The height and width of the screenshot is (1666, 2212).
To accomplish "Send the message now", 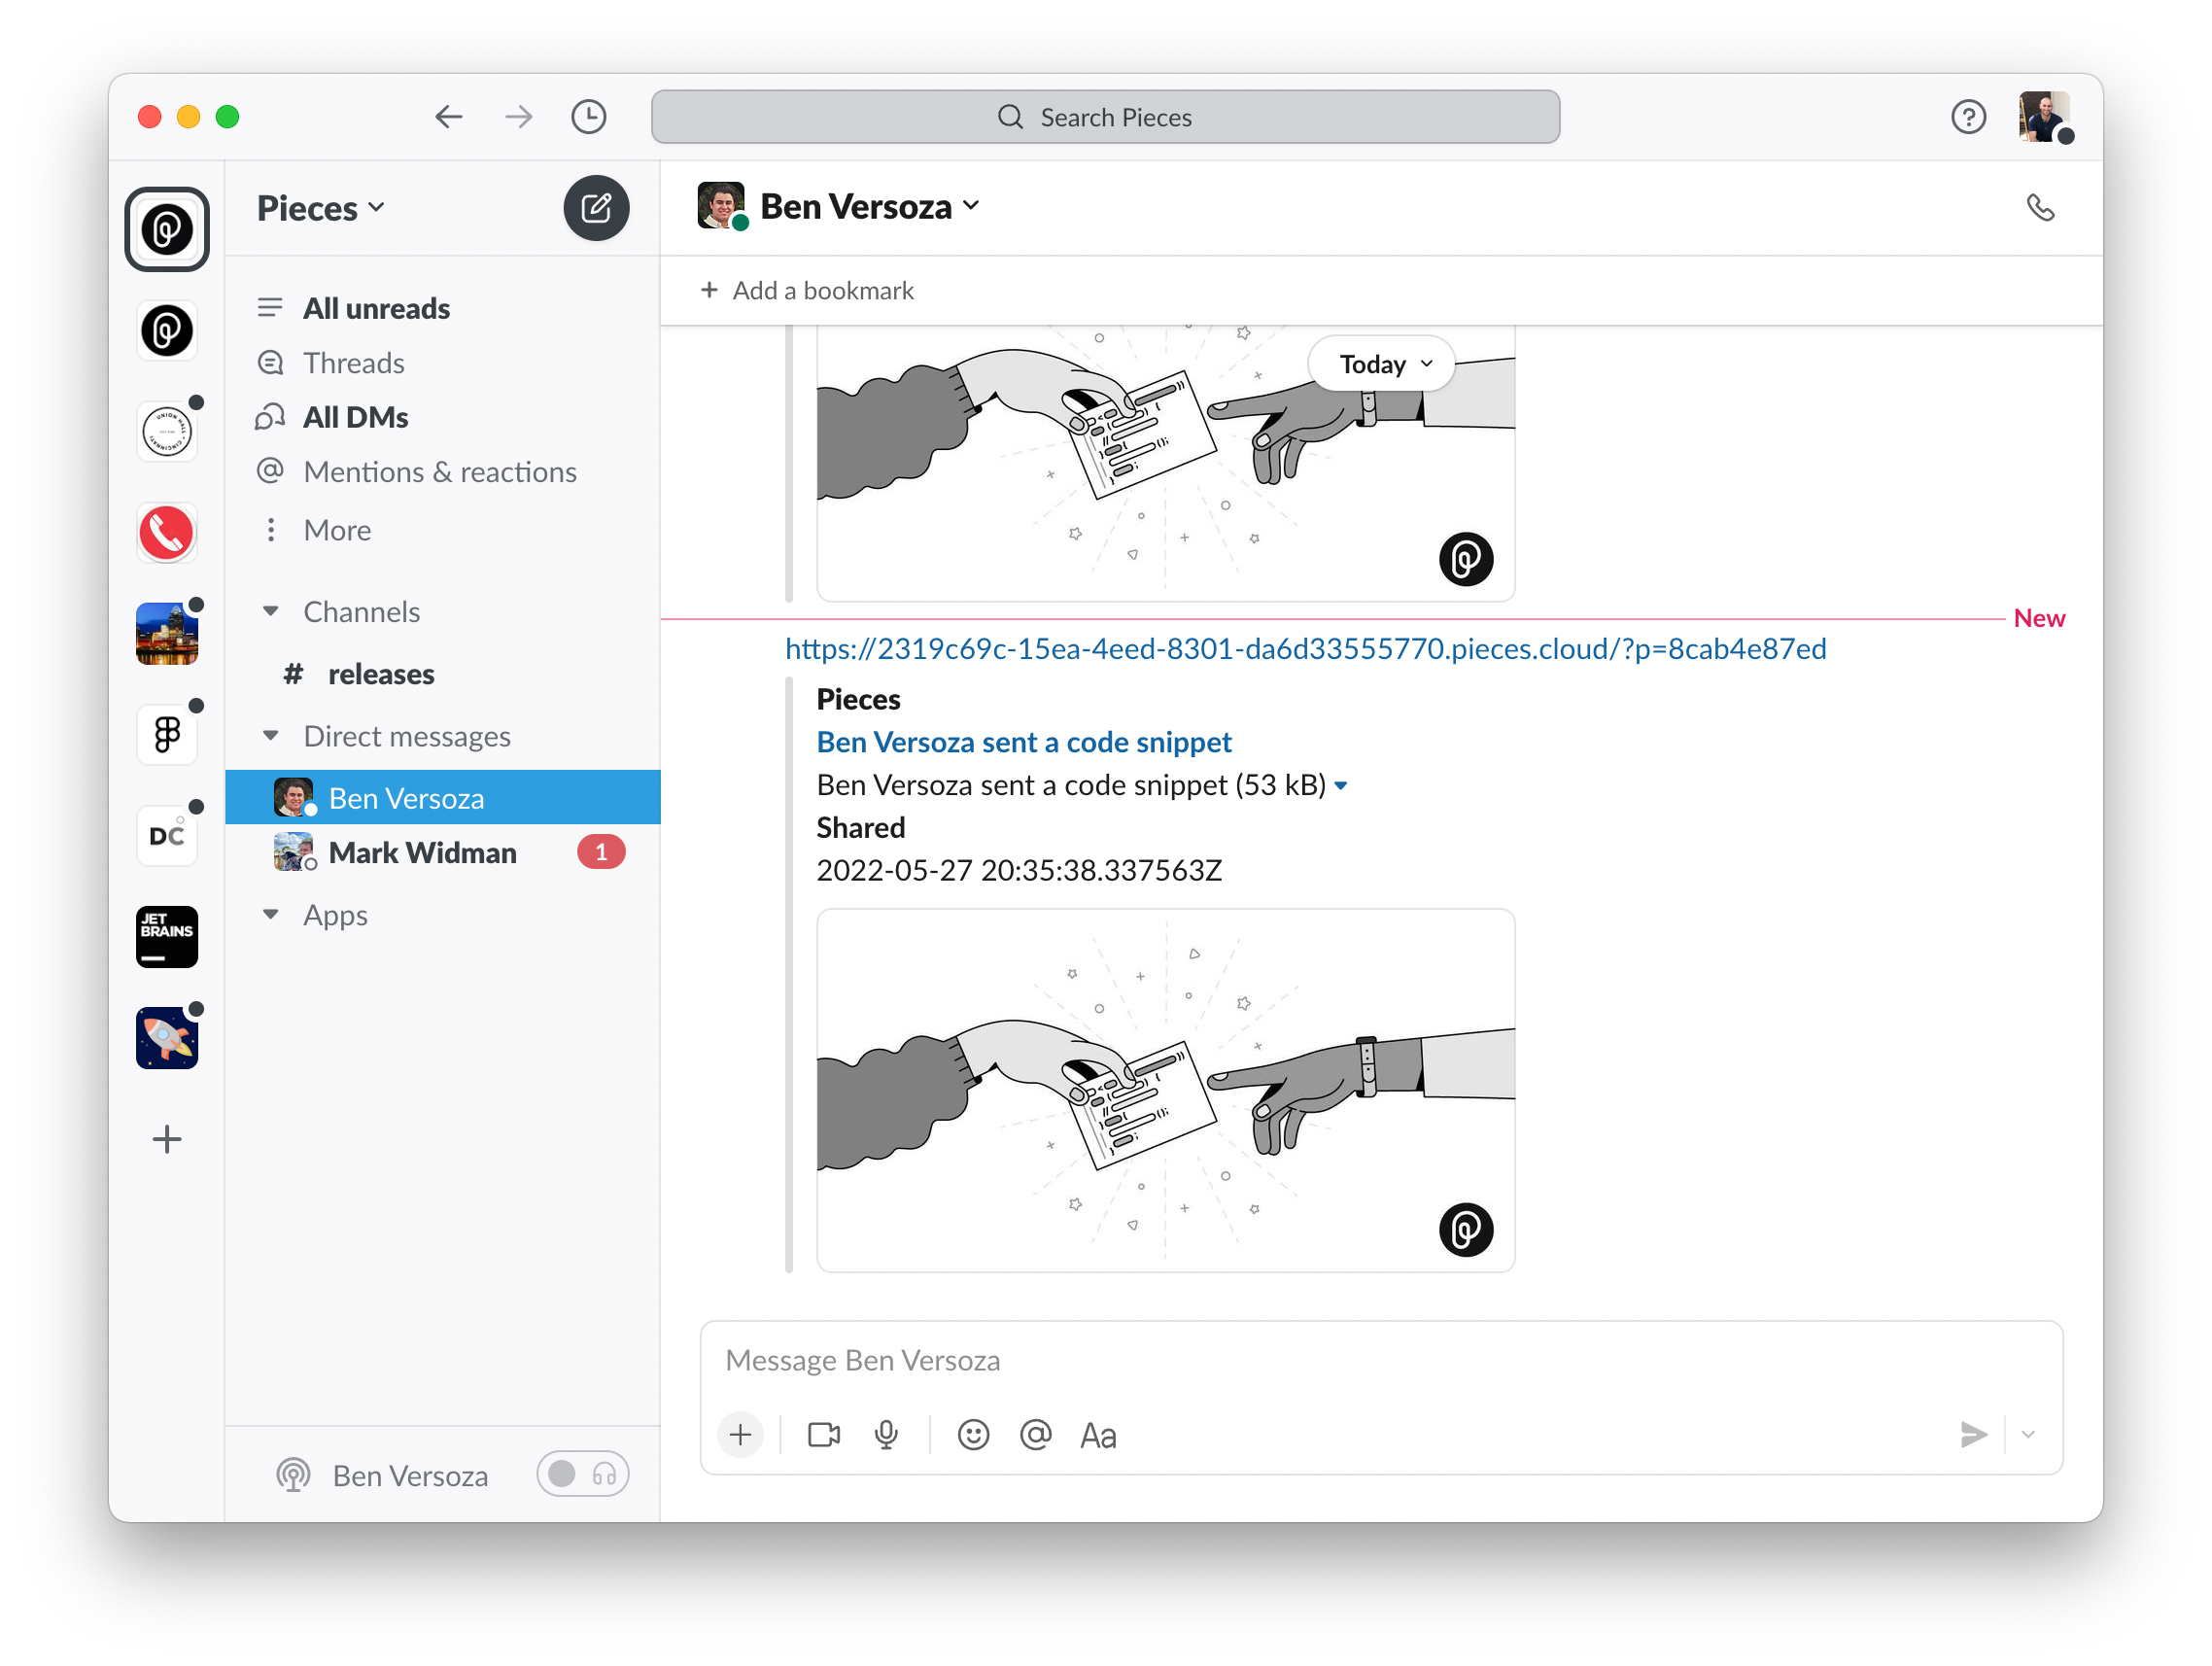I will pyautogui.click(x=1973, y=1436).
